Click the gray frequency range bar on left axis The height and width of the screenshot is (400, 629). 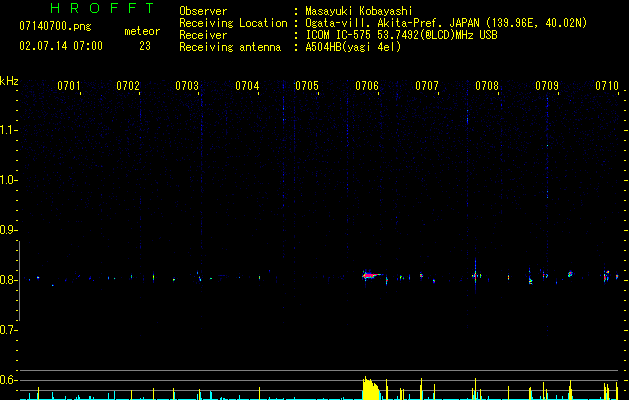(x=19, y=281)
